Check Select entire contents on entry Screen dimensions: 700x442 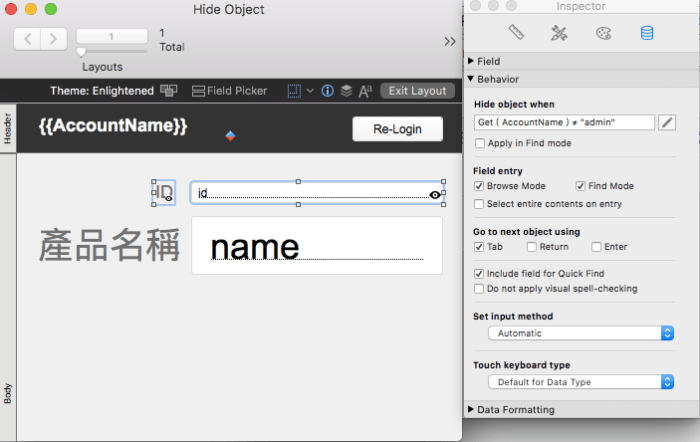480,204
